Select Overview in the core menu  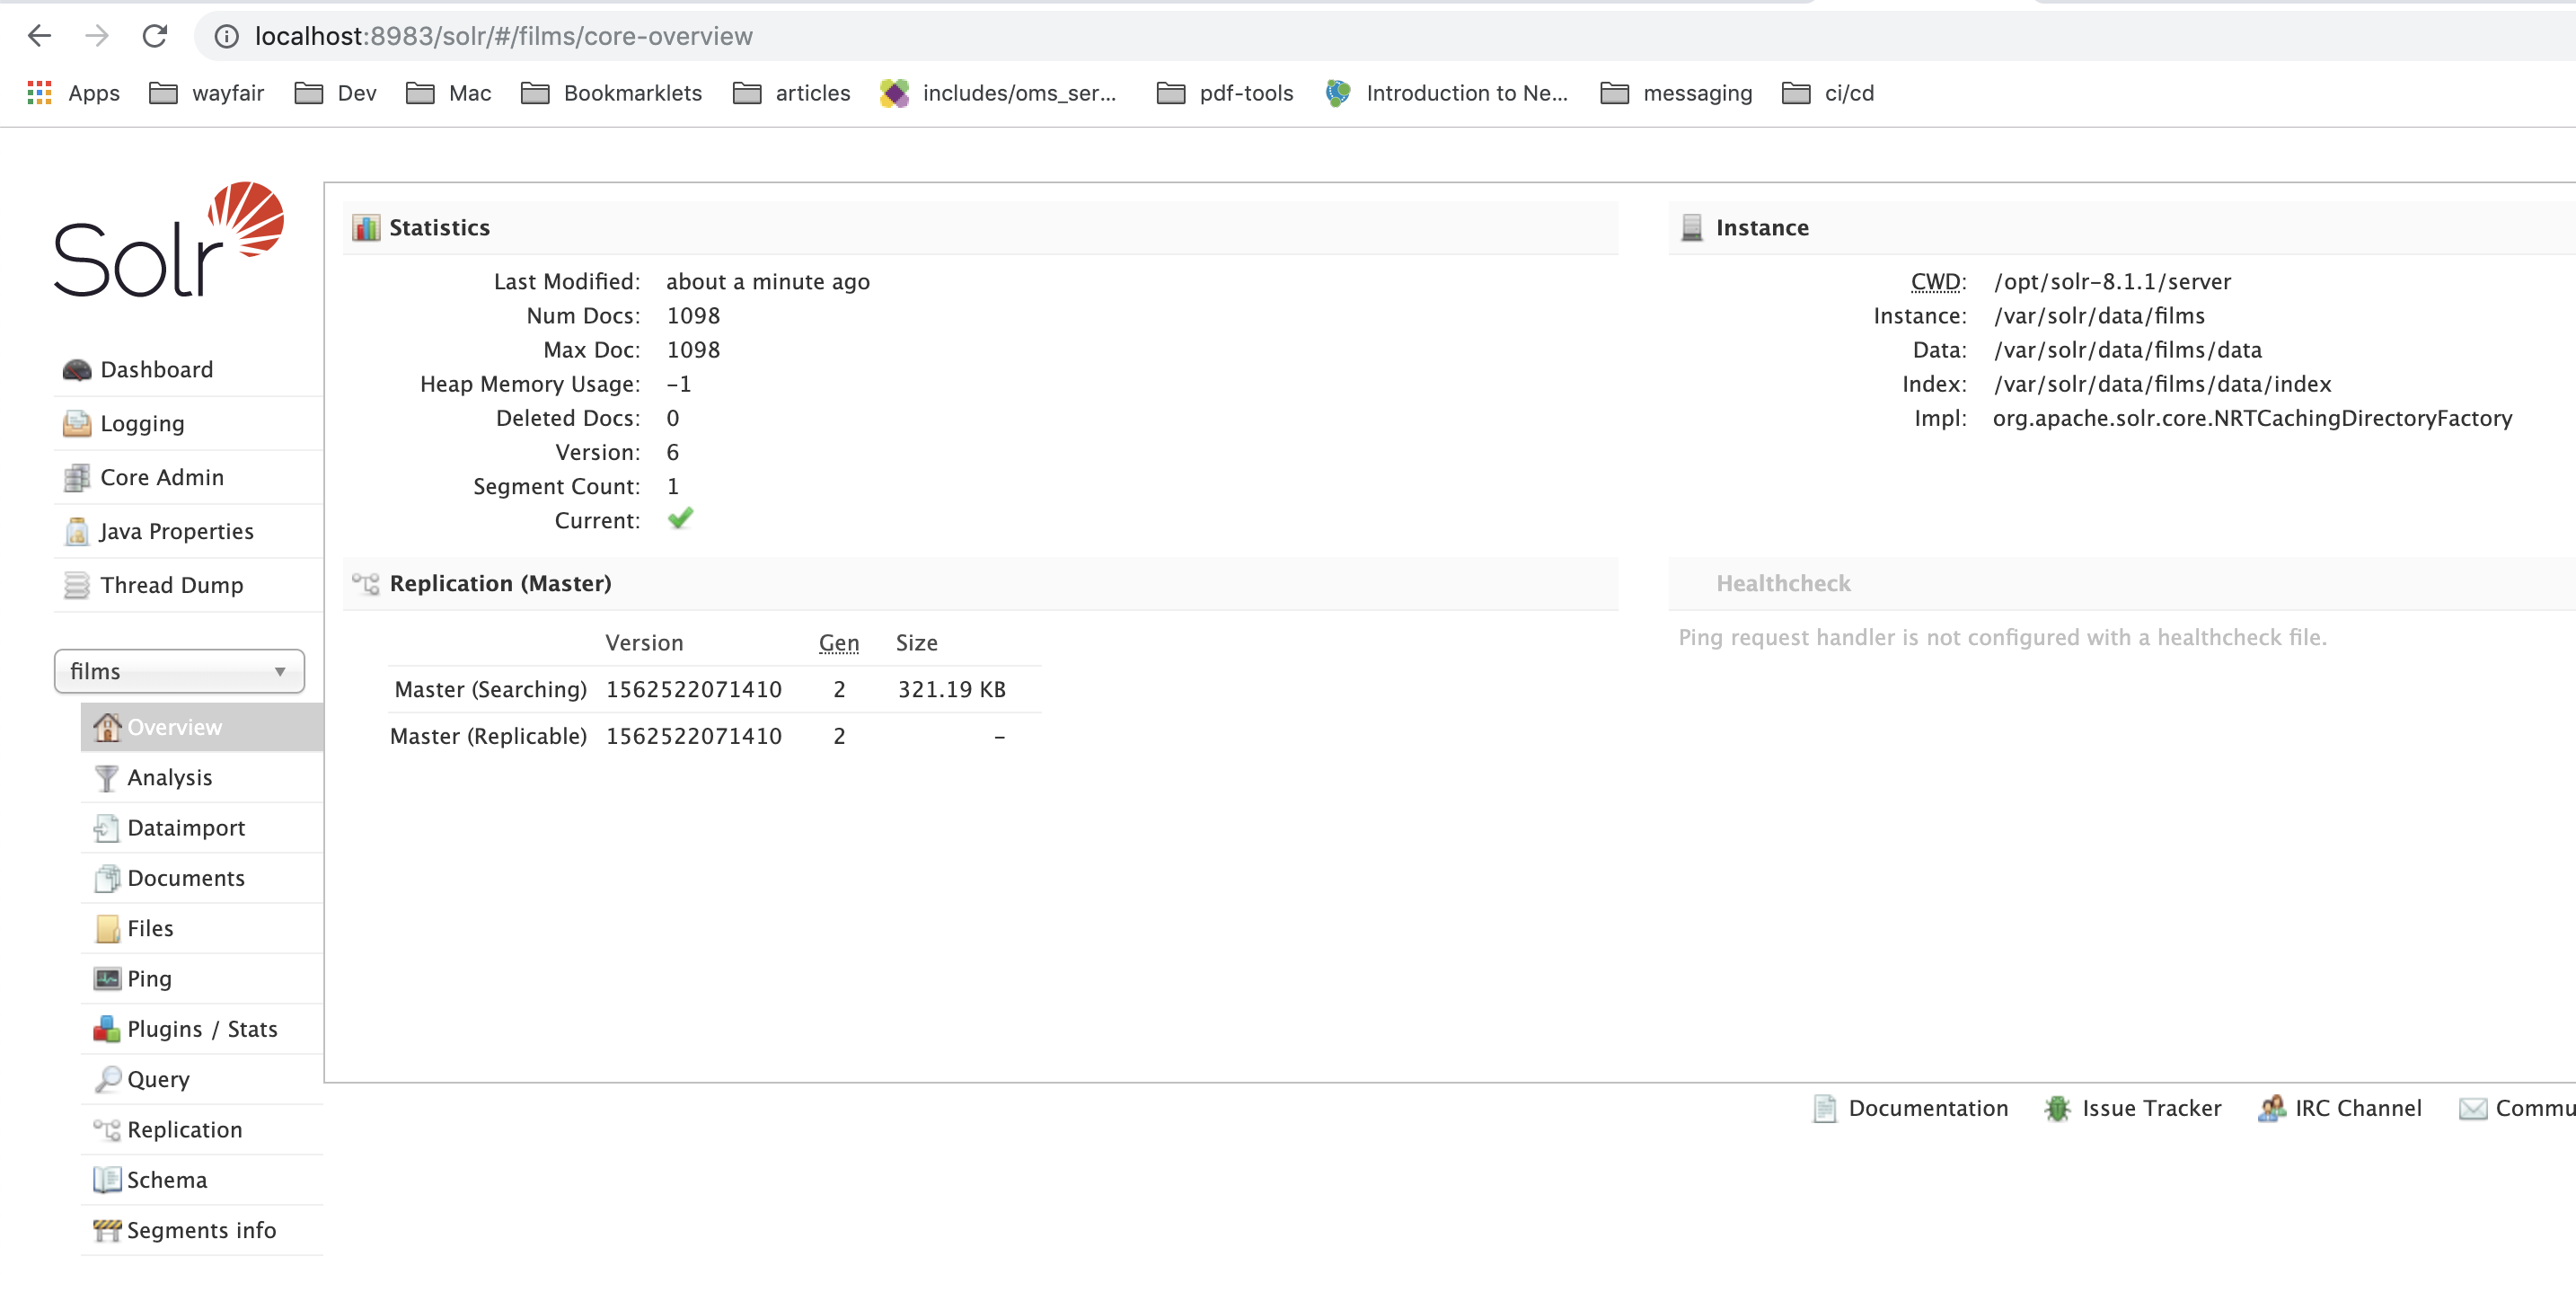175,727
